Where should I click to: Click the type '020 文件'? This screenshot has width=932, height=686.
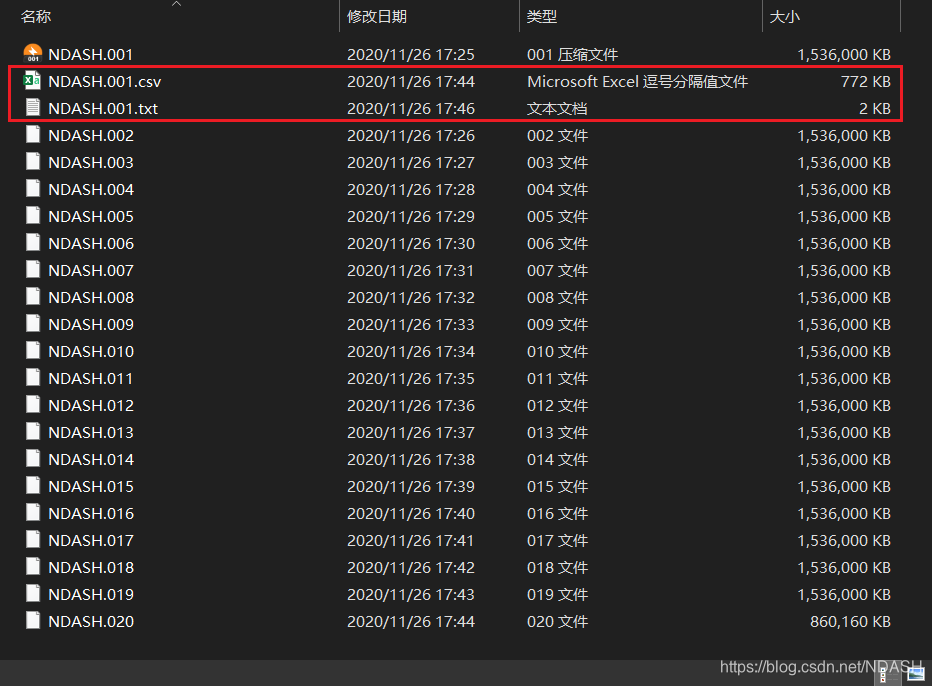coord(557,621)
